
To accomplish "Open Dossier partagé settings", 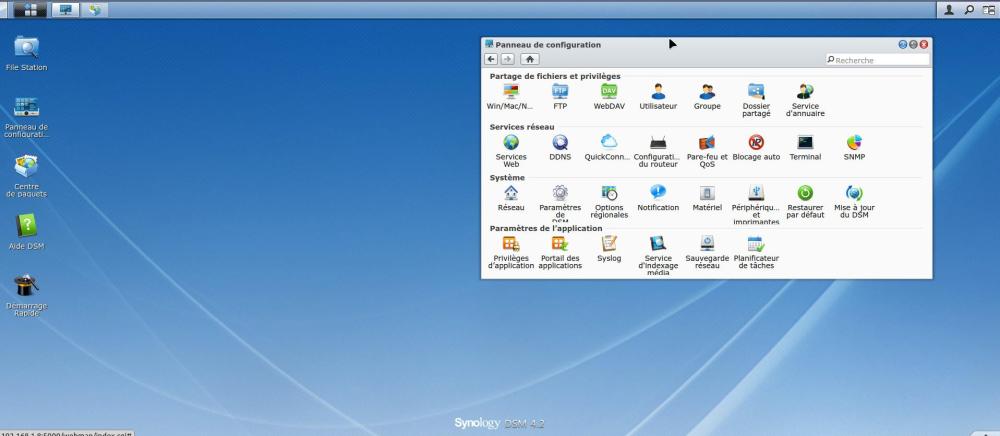I will point(756,101).
